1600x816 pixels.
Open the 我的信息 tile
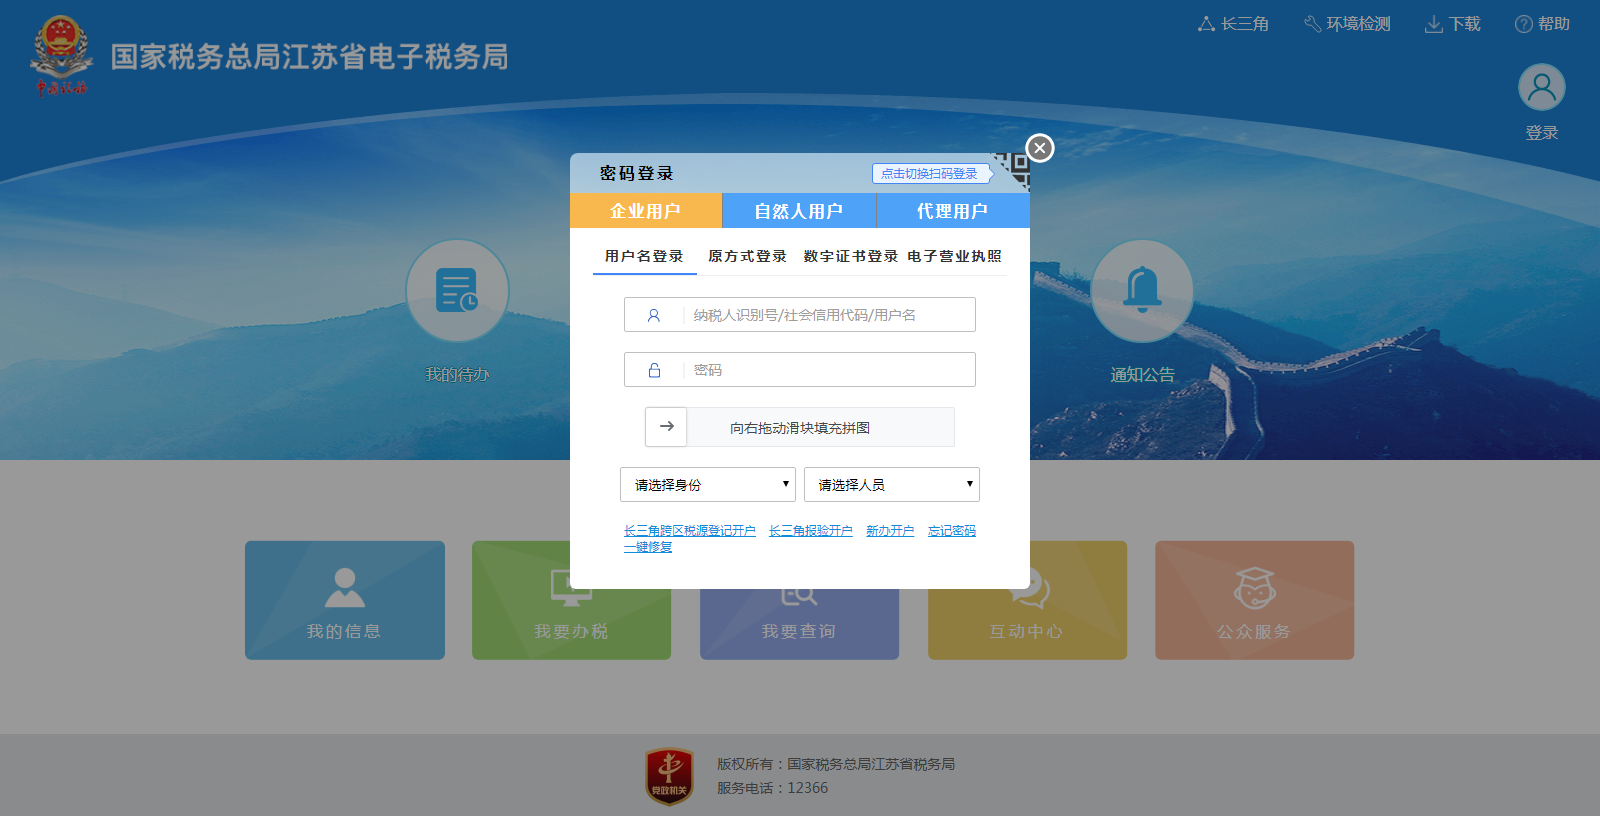pyautogui.click(x=345, y=600)
